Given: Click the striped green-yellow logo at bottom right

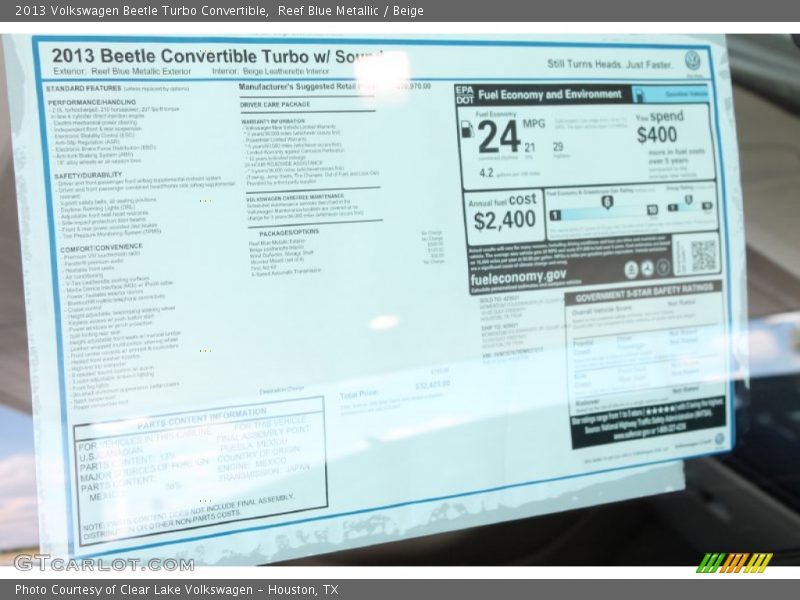Looking at the screenshot, I should point(734,562).
